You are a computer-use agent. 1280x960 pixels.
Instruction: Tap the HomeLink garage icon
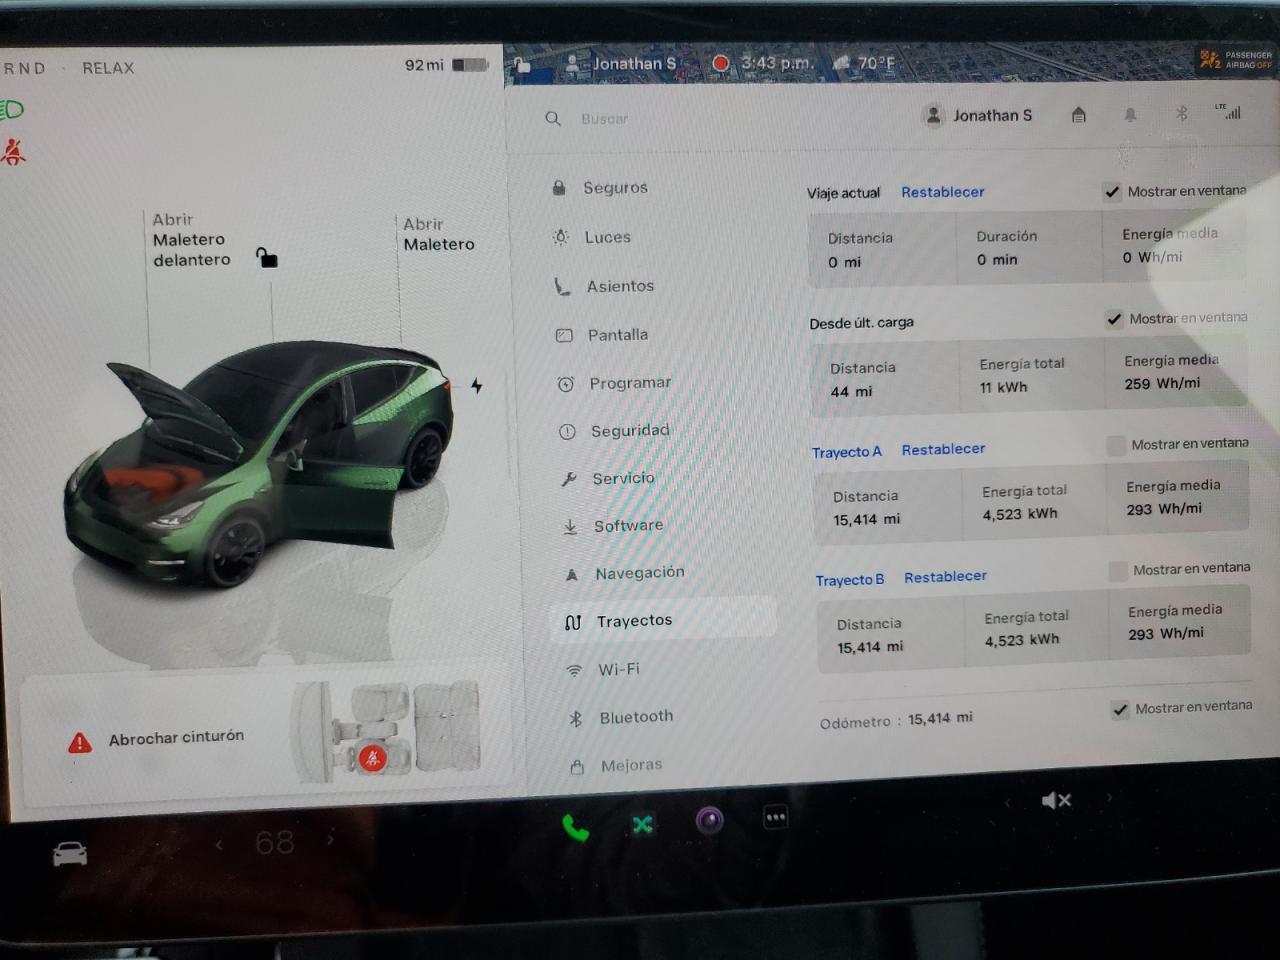[1078, 115]
